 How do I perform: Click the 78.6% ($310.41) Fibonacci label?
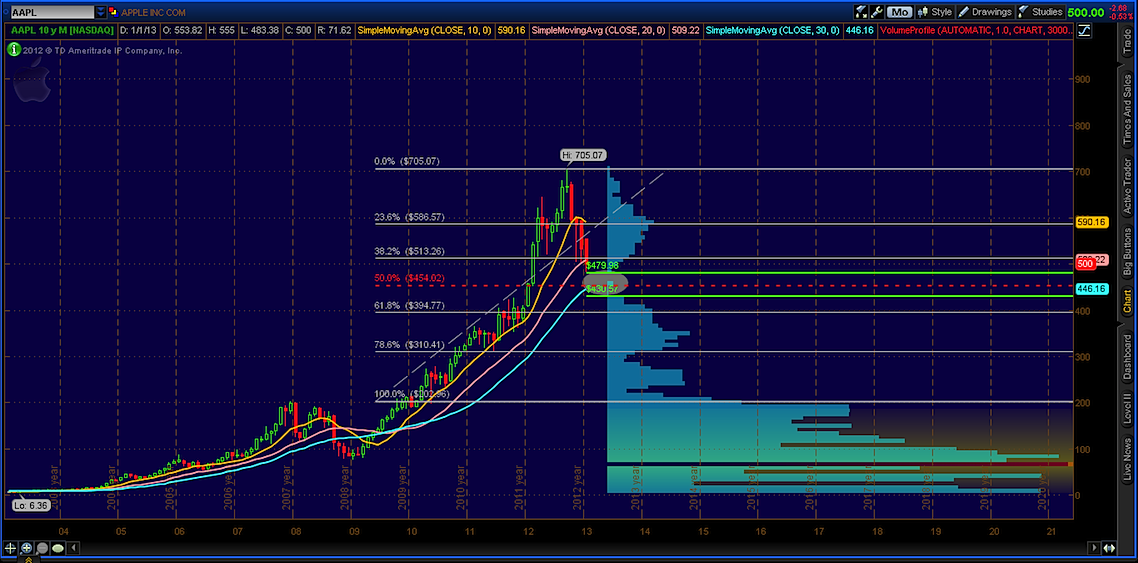pos(409,345)
